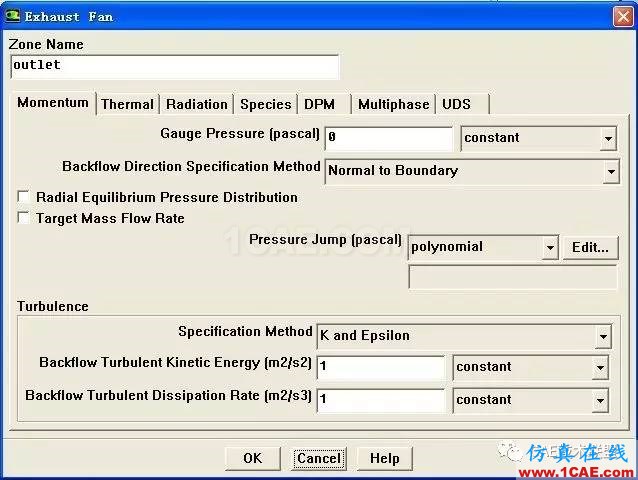Image resolution: width=638 pixels, height=480 pixels.
Task: Click the Fluent app icon in title bar
Action: click(x=13, y=16)
